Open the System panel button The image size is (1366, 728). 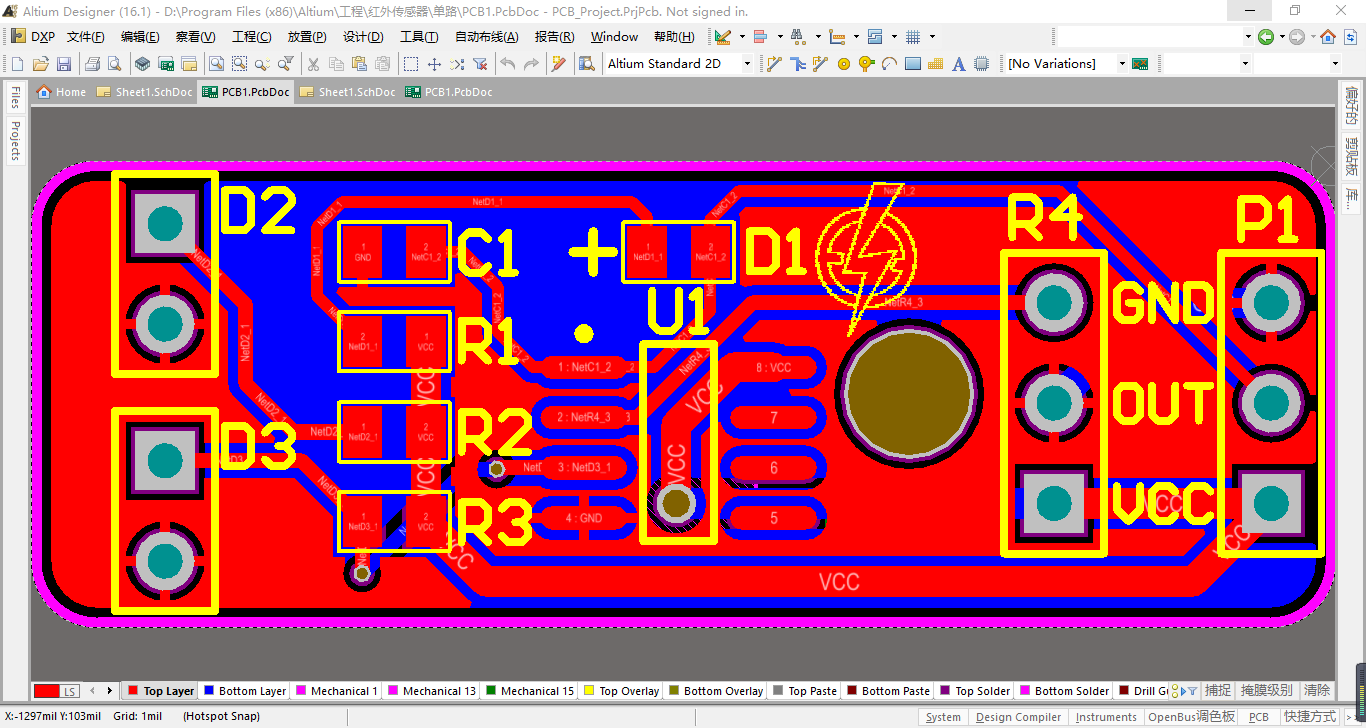(943, 717)
